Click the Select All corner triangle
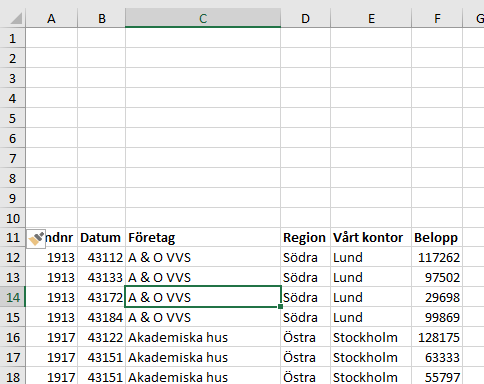484x384 pixels. coord(16,18)
